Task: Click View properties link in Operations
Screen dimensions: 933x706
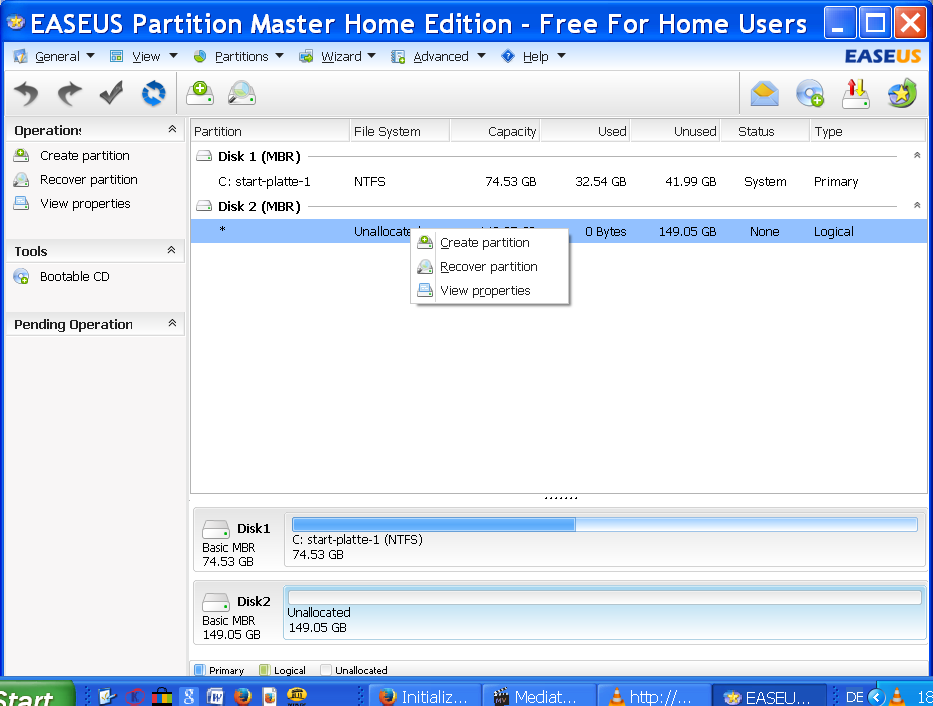Action: [85, 204]
